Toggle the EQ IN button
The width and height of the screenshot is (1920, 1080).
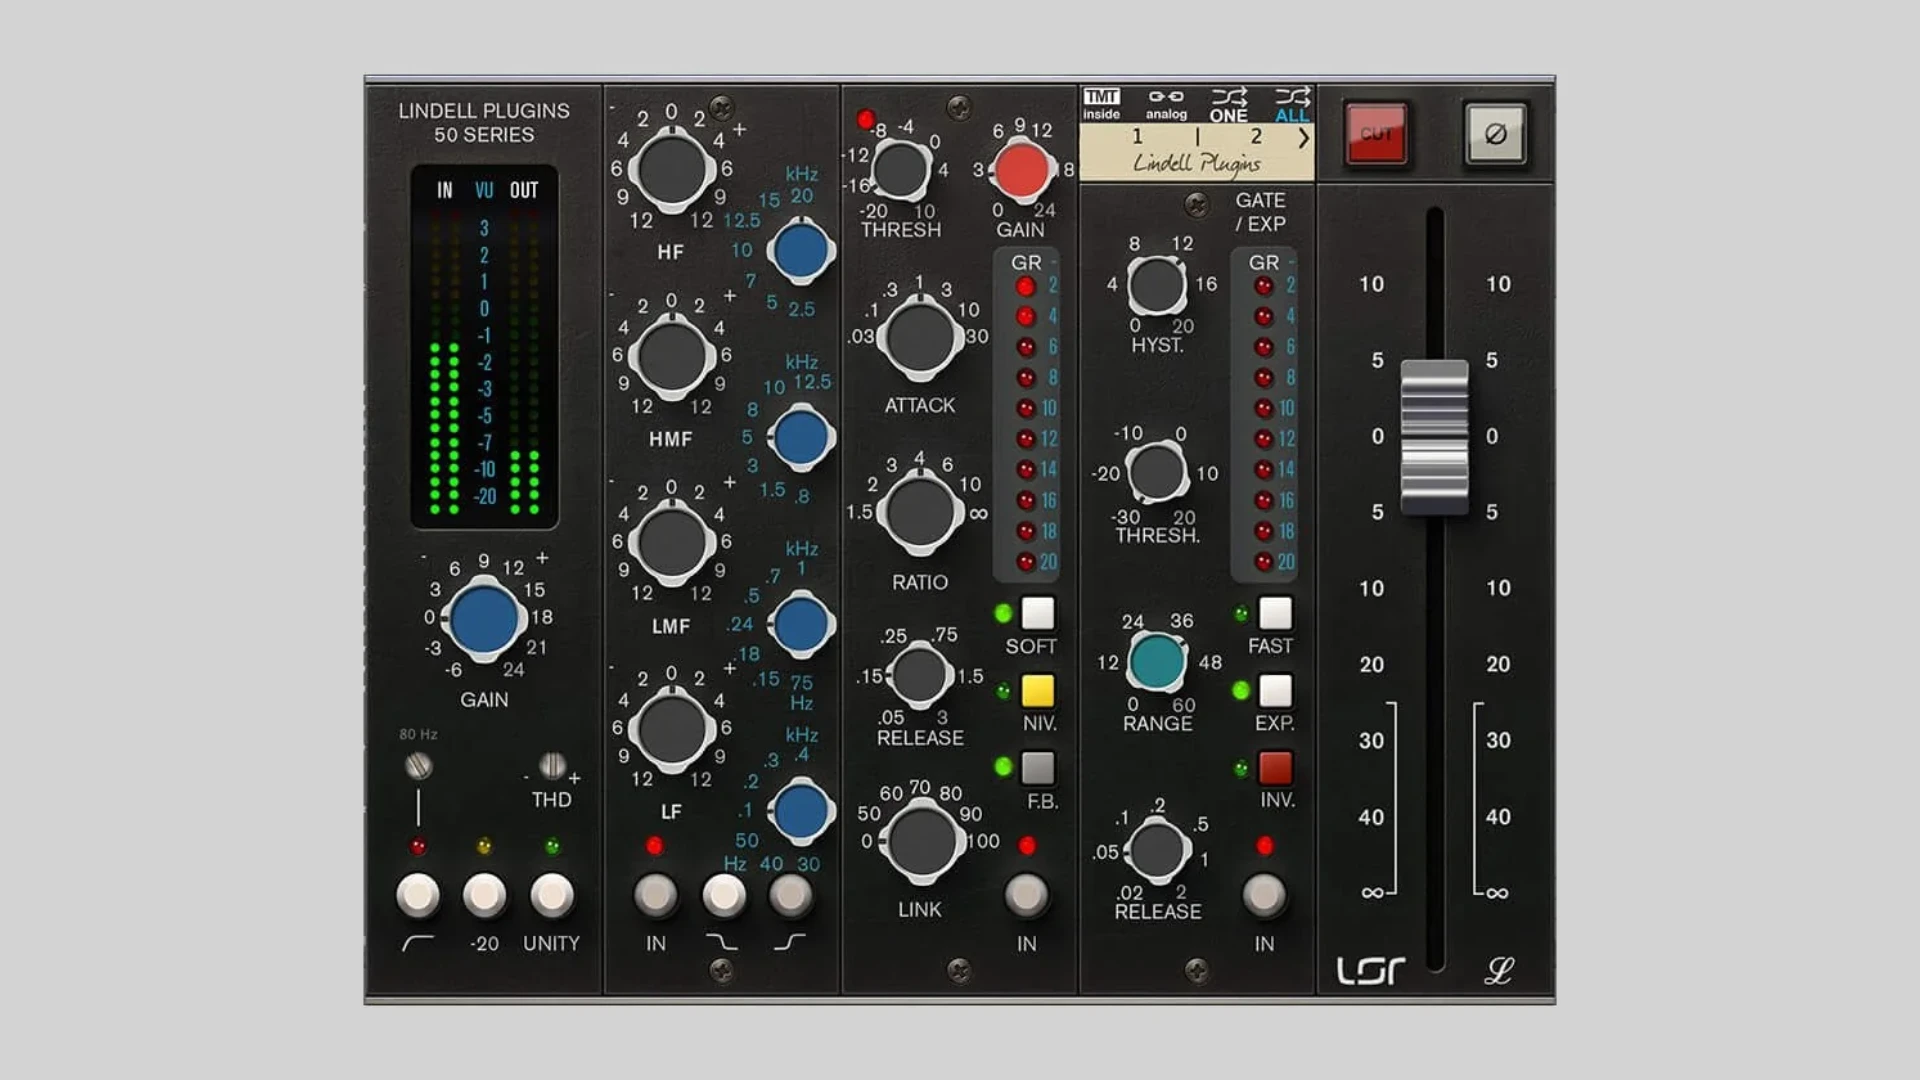[x=656, y=895]
